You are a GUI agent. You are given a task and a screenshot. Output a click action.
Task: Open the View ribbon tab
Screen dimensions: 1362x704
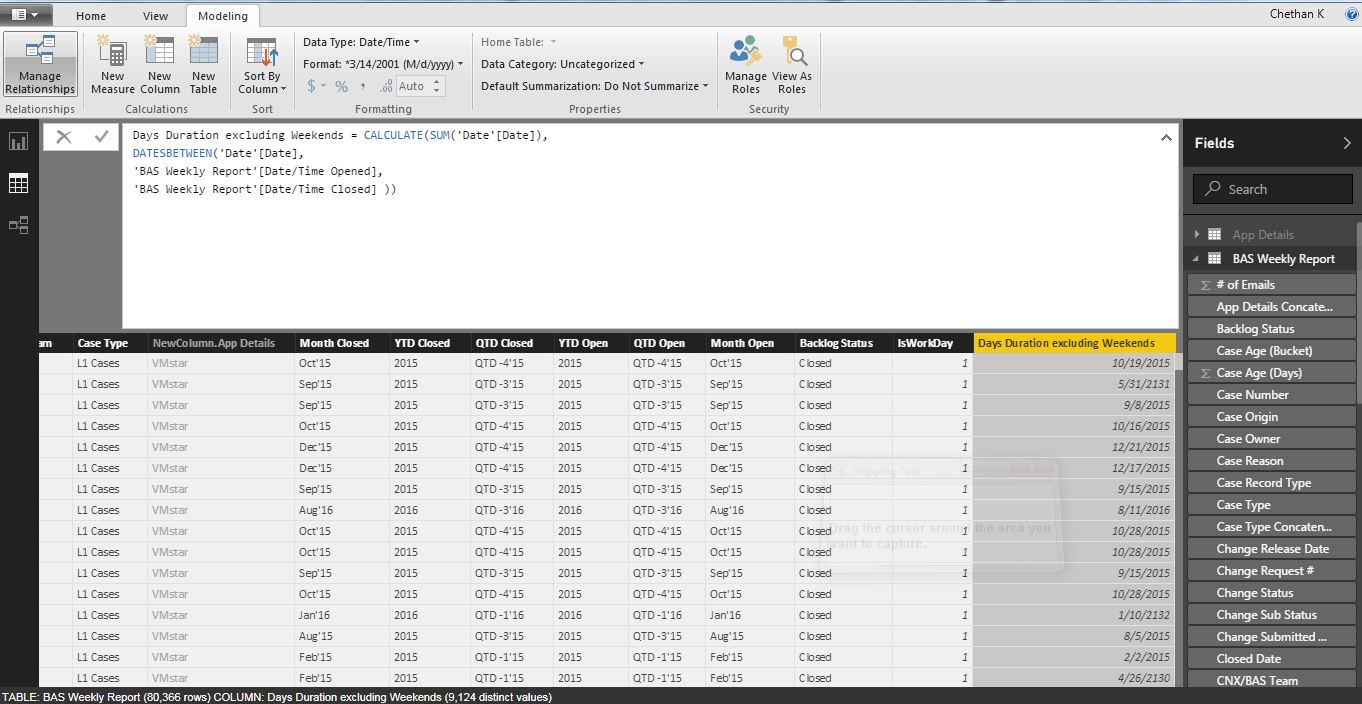pos(155,15)
